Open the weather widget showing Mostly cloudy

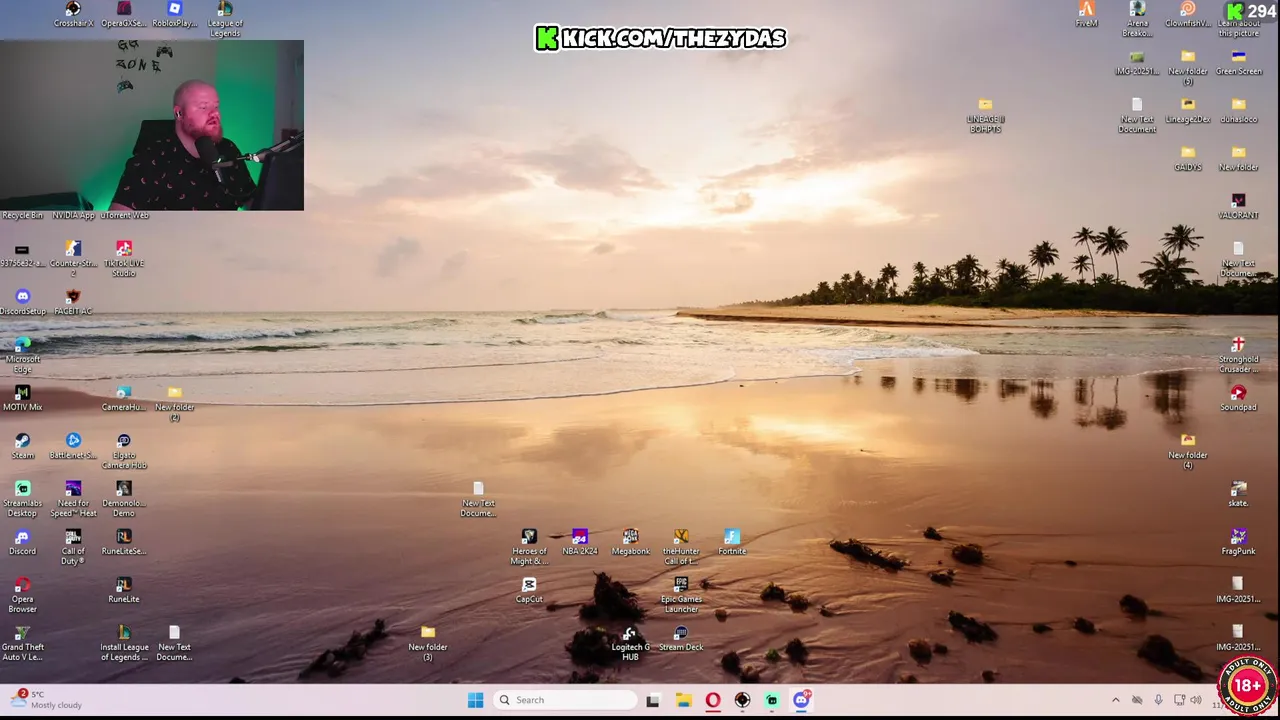(46, 699)
